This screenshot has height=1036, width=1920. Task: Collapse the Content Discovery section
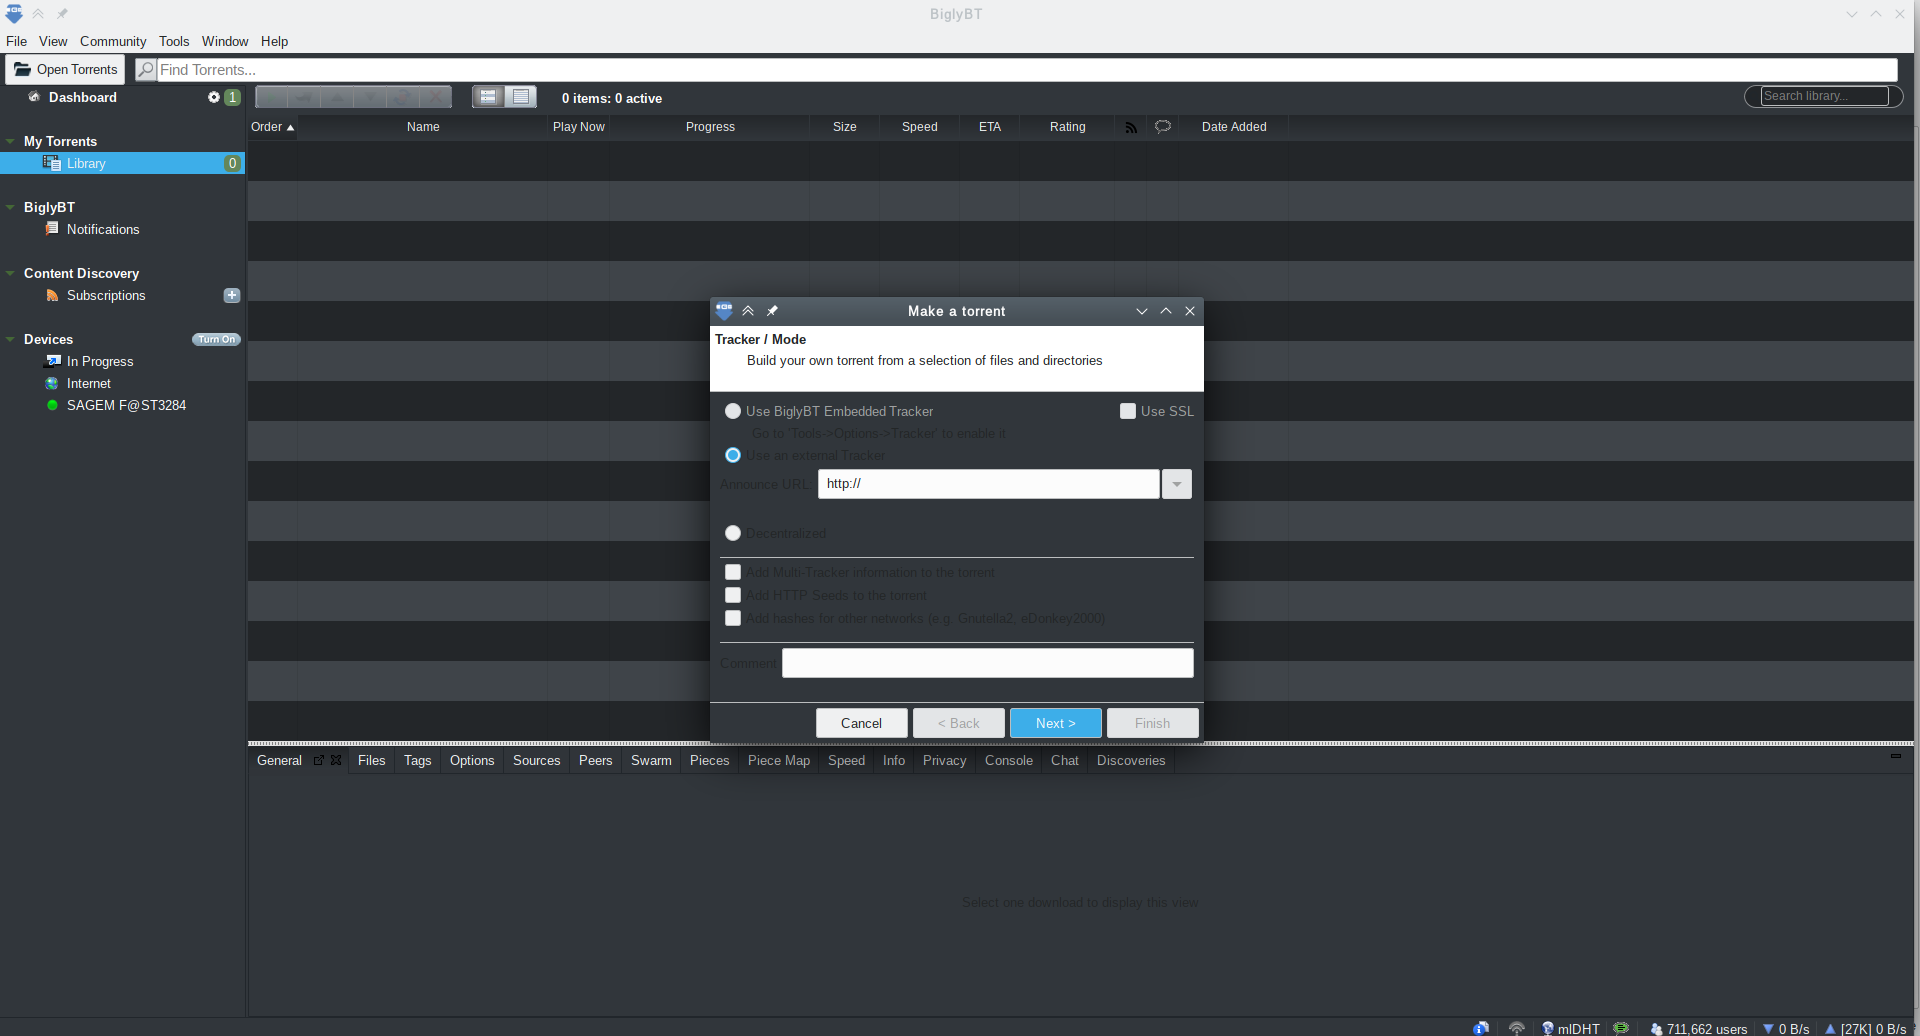pos(9,273)
